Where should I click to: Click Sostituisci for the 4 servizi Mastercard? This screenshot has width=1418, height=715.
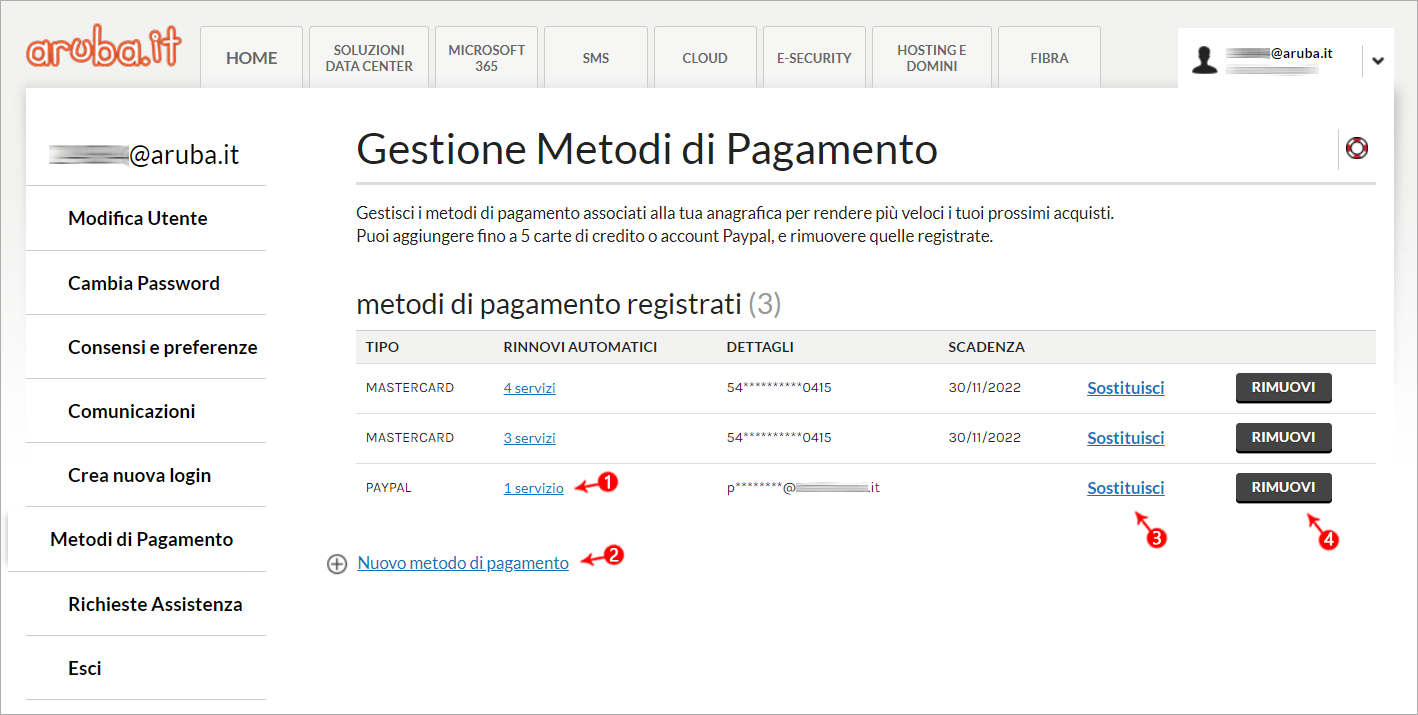1126,388
